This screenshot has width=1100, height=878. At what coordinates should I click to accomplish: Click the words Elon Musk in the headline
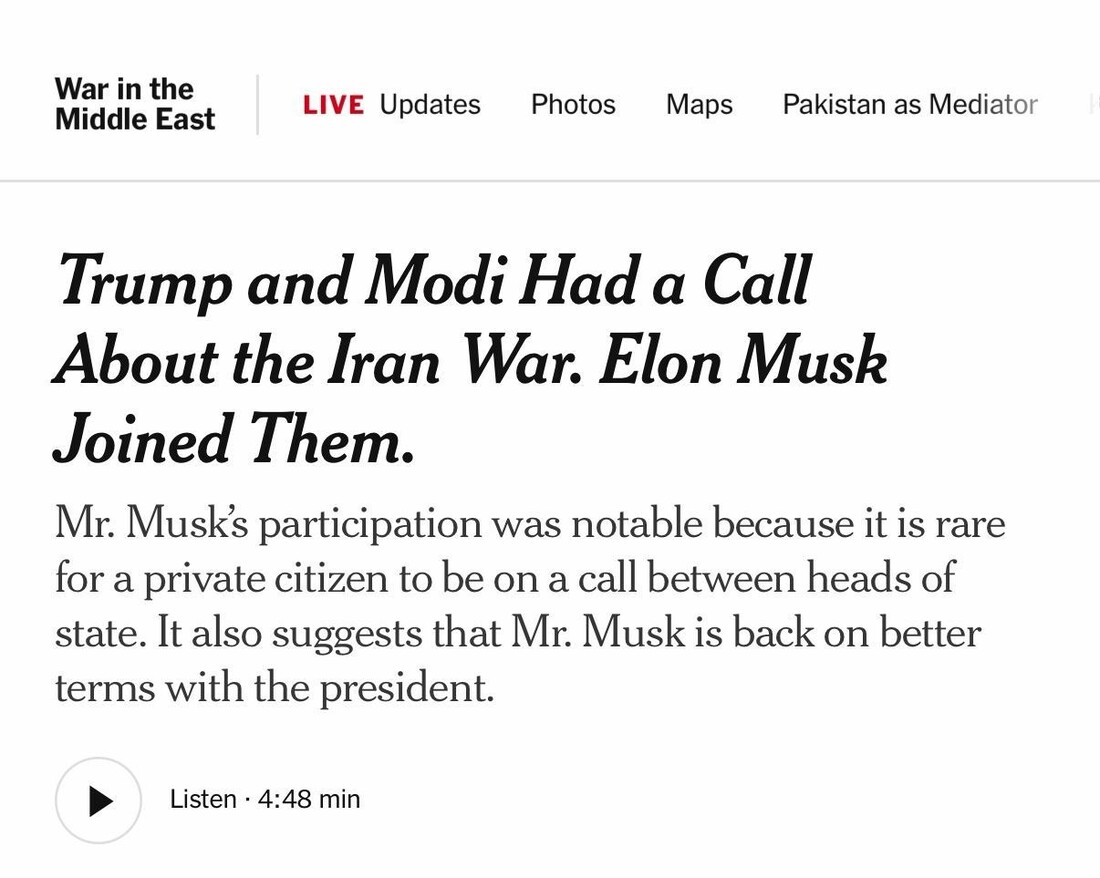click(743, 361)
